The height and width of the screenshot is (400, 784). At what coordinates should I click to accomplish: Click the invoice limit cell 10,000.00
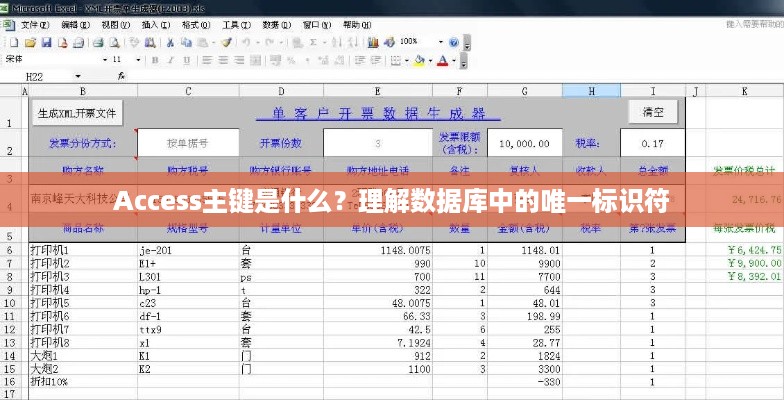(x=524, y=143)
